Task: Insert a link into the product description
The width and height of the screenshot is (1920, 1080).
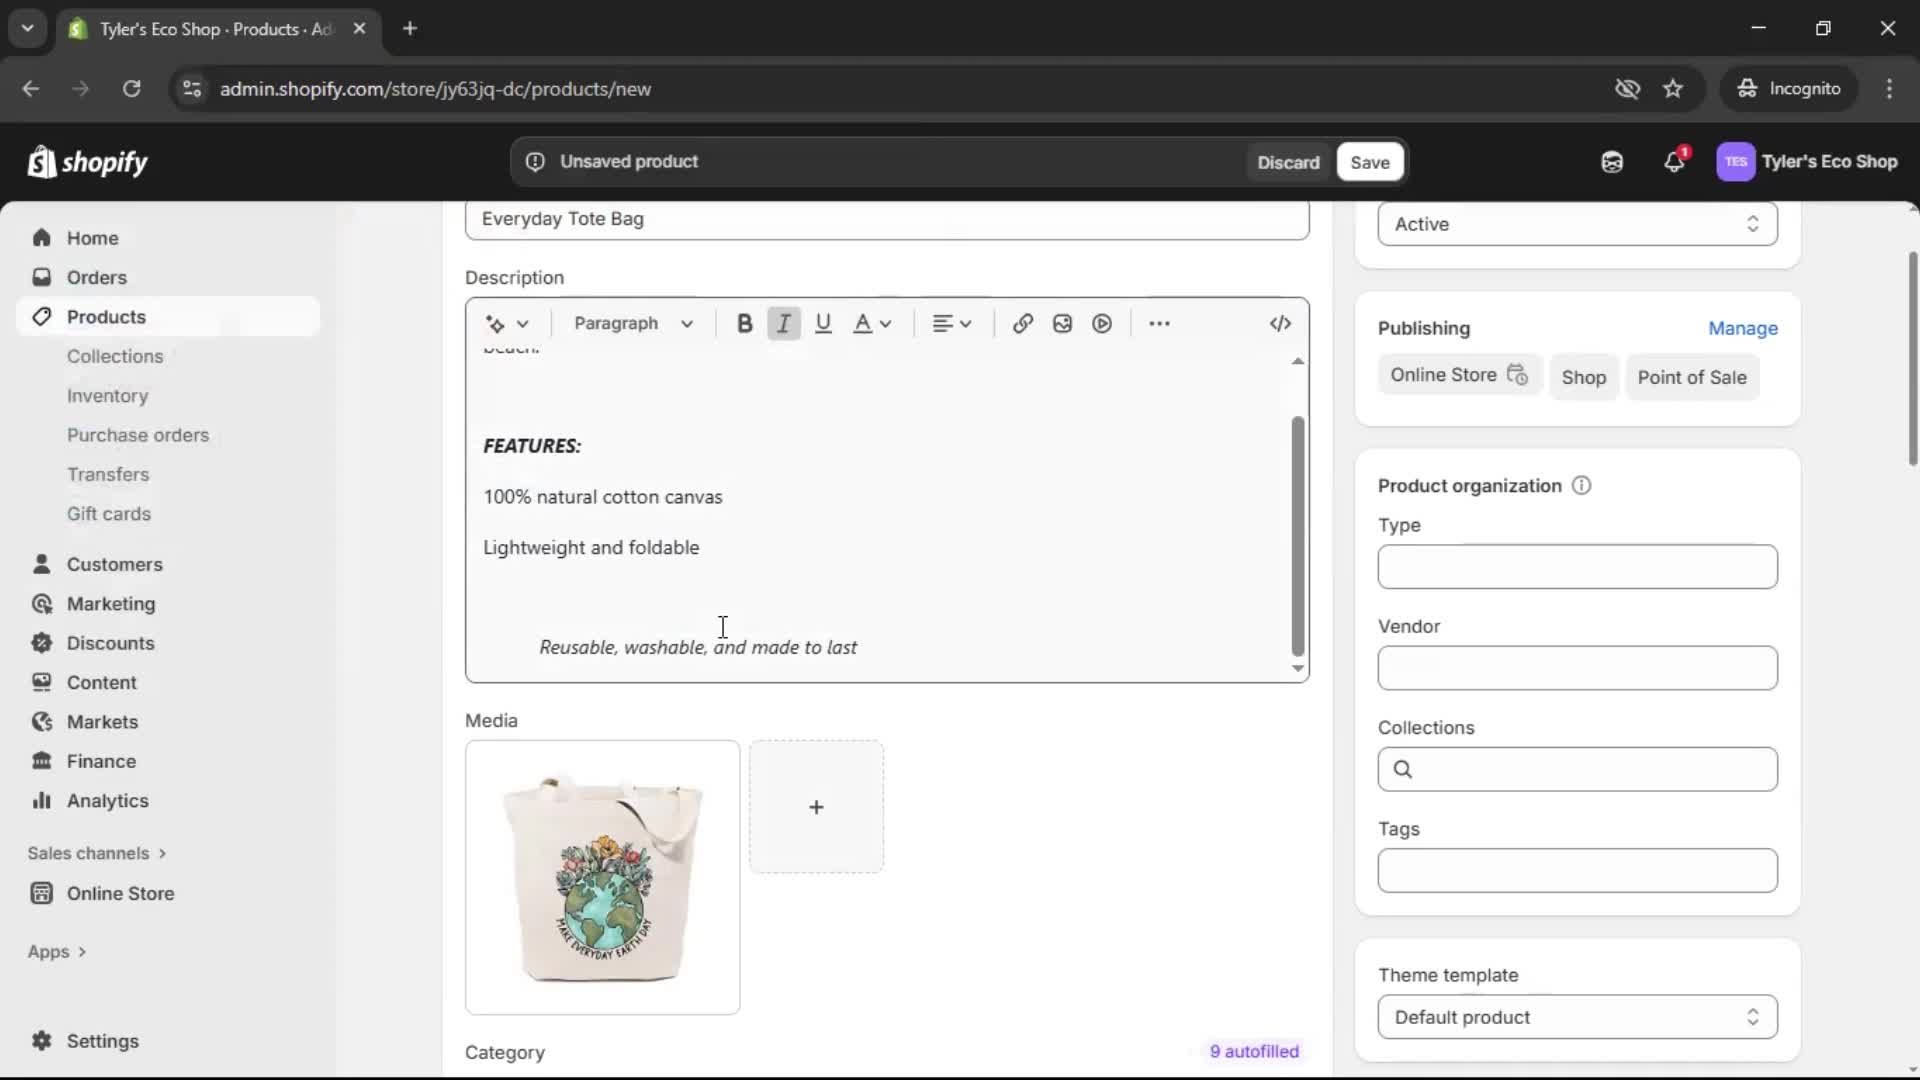Action: [x=1021, y=323]
